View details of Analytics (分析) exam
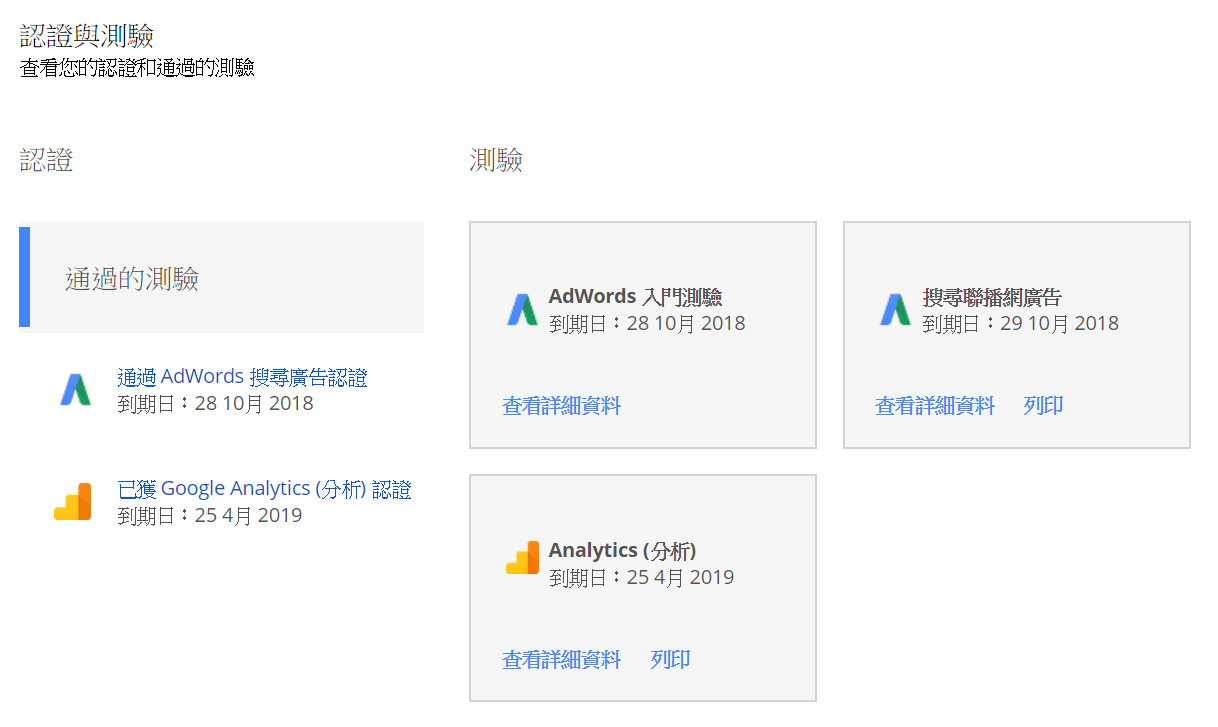1218x727 pixels. point(561,660)
